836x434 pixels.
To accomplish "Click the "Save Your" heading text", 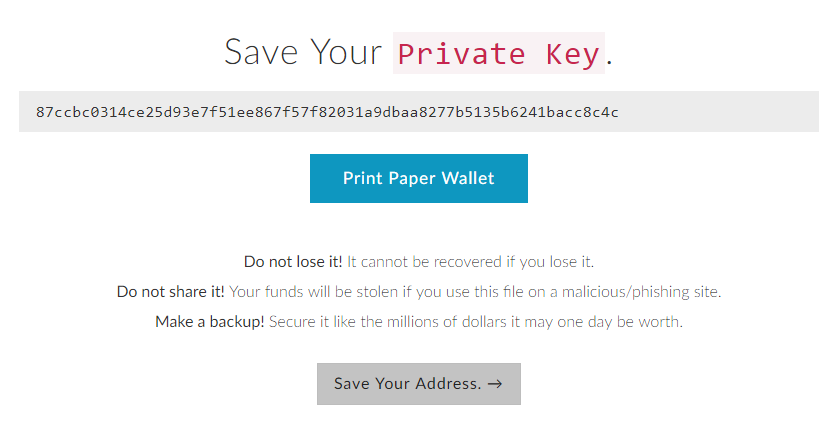I will [x=303, y=52].
